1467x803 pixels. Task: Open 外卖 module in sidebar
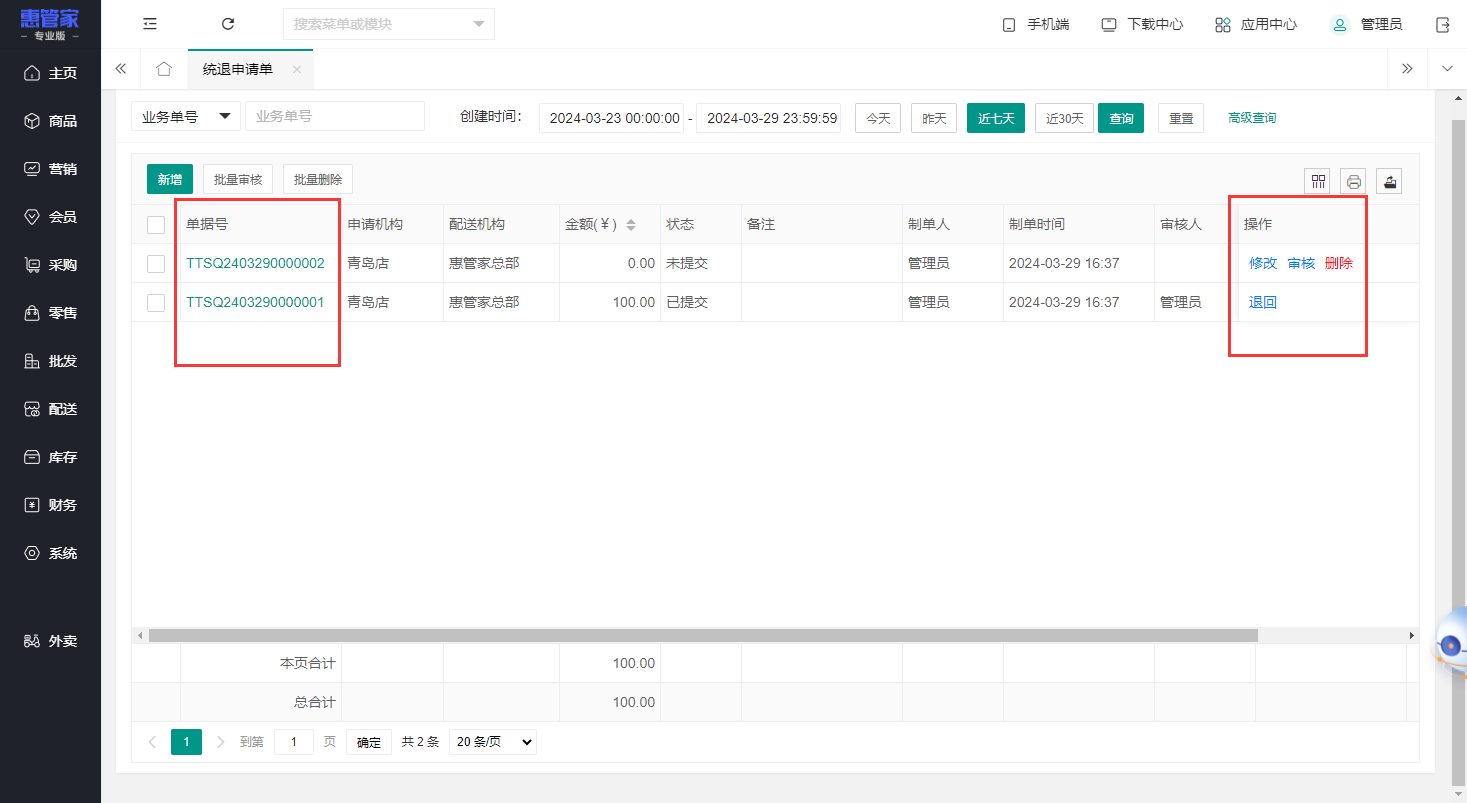pyautogui.click(x=50, y=641)
